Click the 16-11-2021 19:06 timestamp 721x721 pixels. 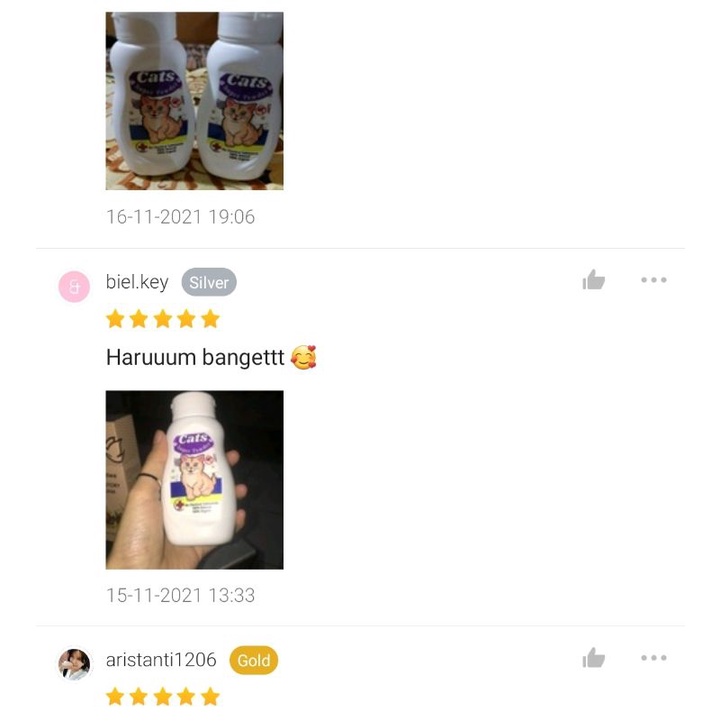click(x=180, y=217)
